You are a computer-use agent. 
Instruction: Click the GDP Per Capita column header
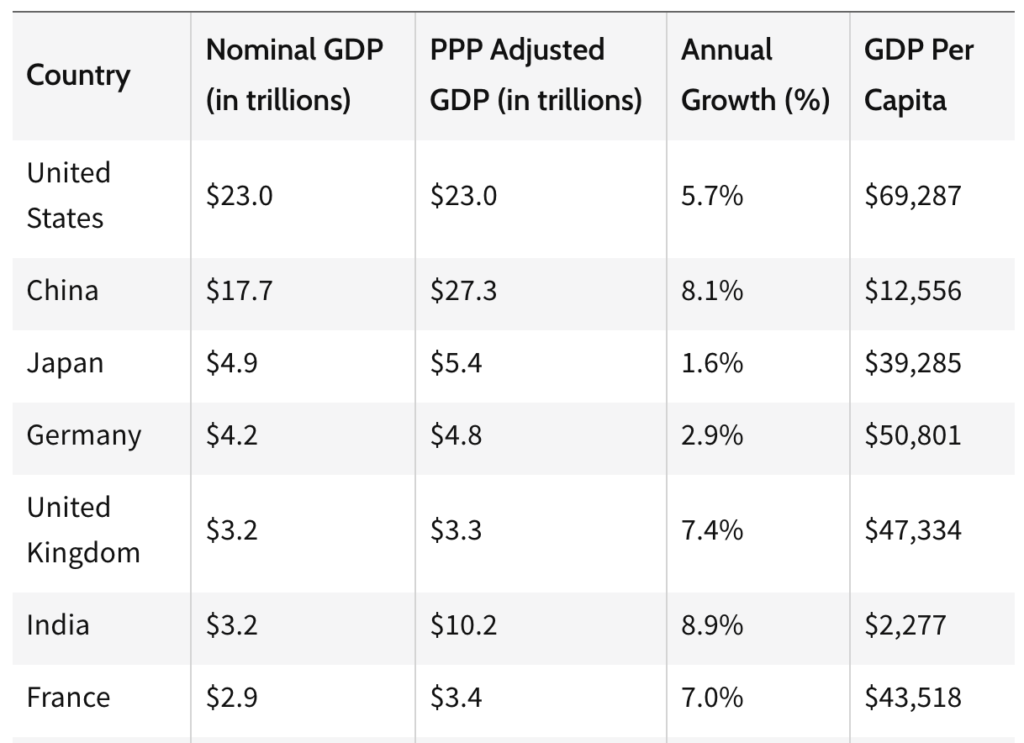coord(918,75)
